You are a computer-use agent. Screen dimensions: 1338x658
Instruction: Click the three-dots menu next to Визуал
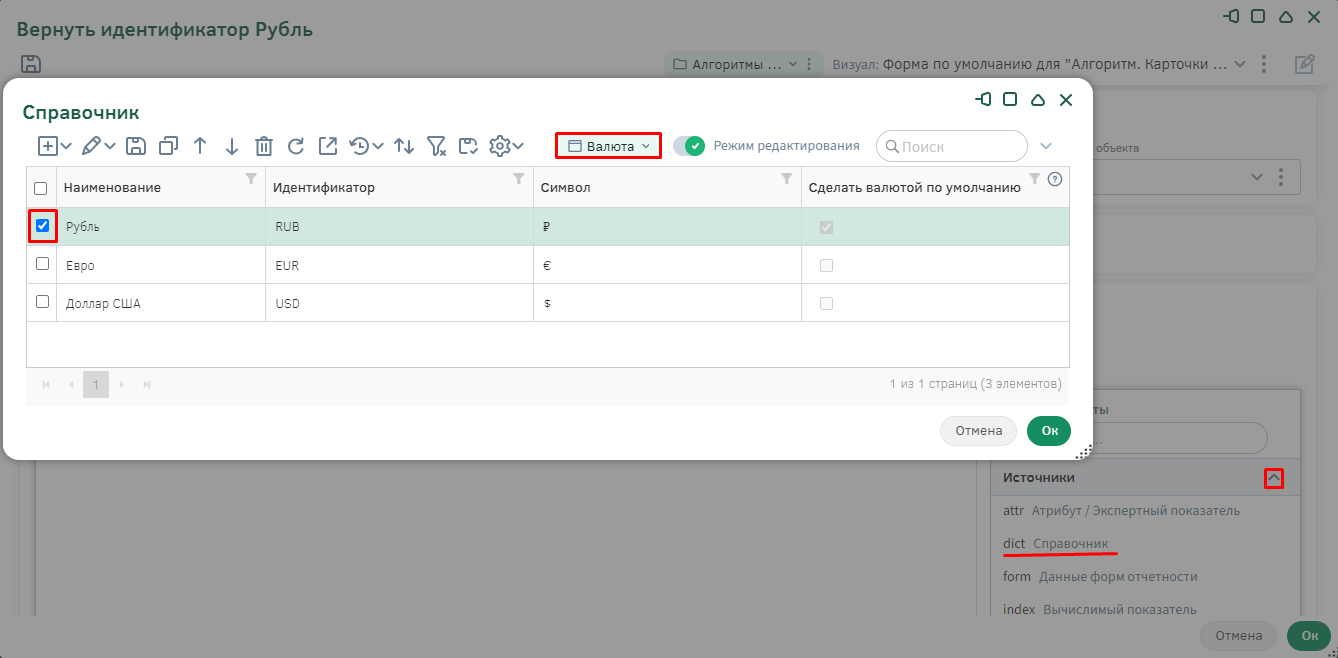coord(1266,64)
